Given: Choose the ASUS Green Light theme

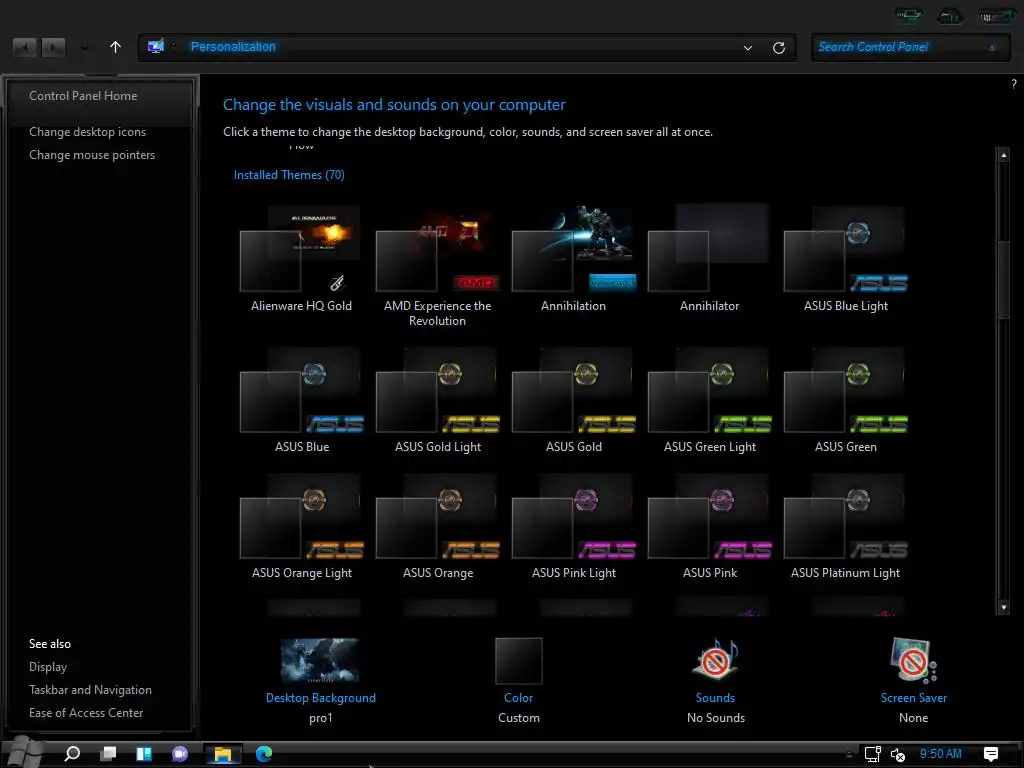Looking at the screenshot, I should coord(709,398).
